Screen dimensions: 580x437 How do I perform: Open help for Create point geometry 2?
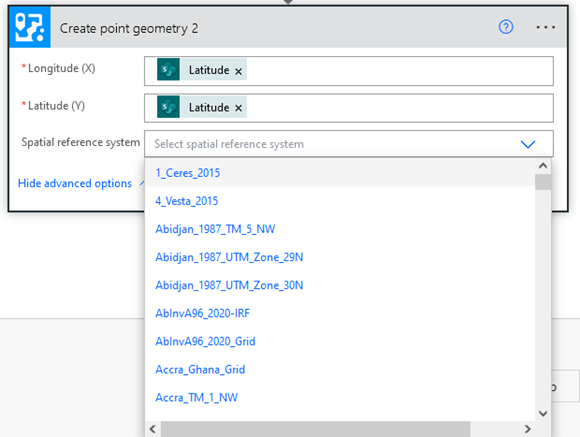tap(506, 27)
